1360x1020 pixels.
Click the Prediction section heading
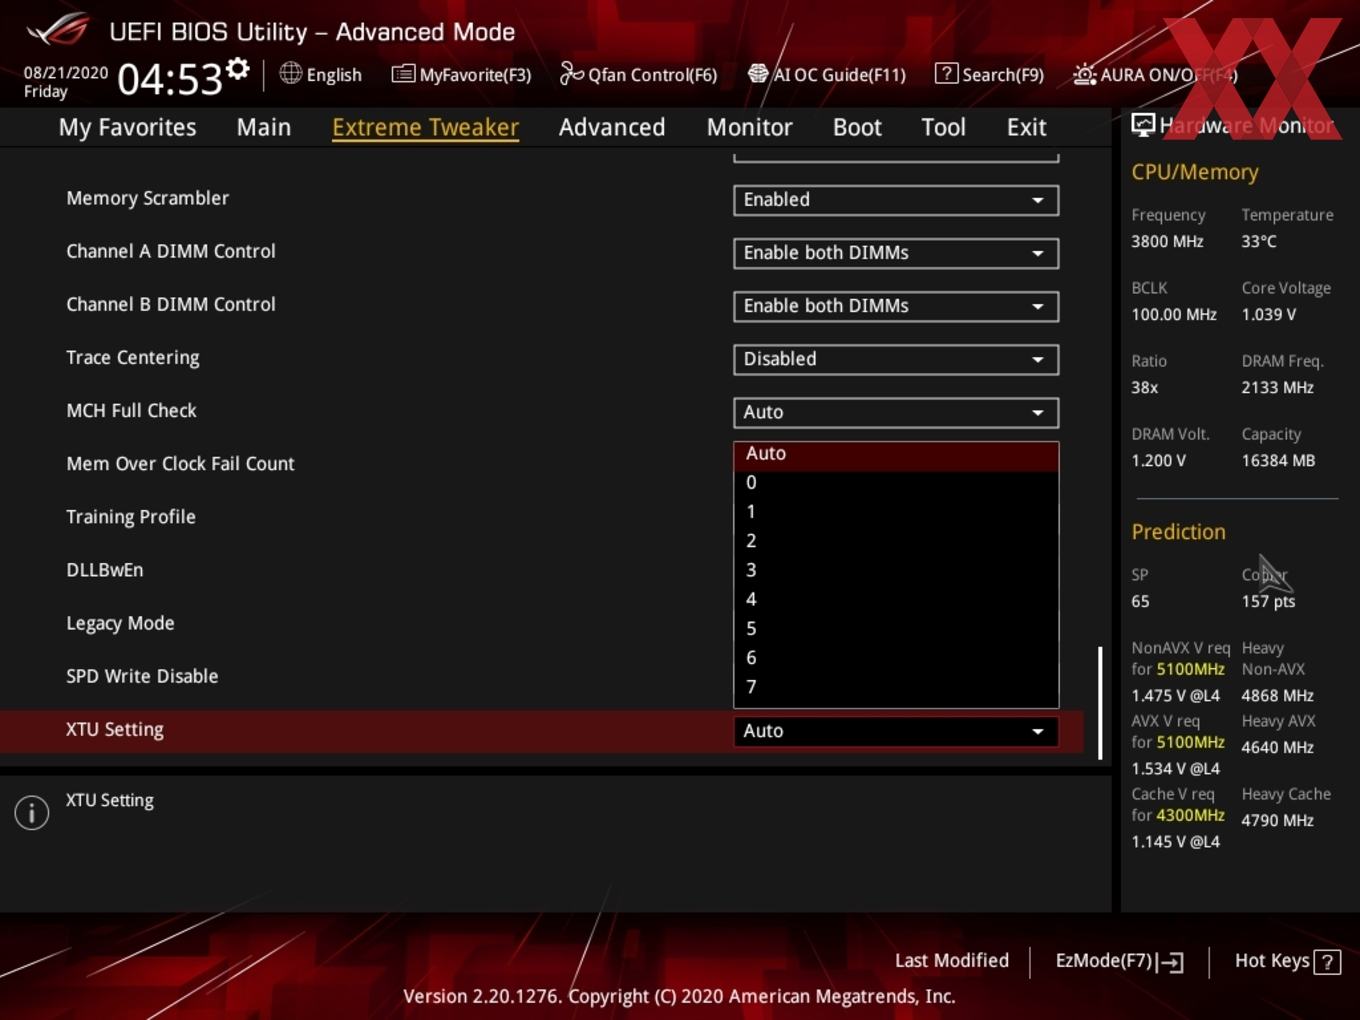[x=1178, y=532]
